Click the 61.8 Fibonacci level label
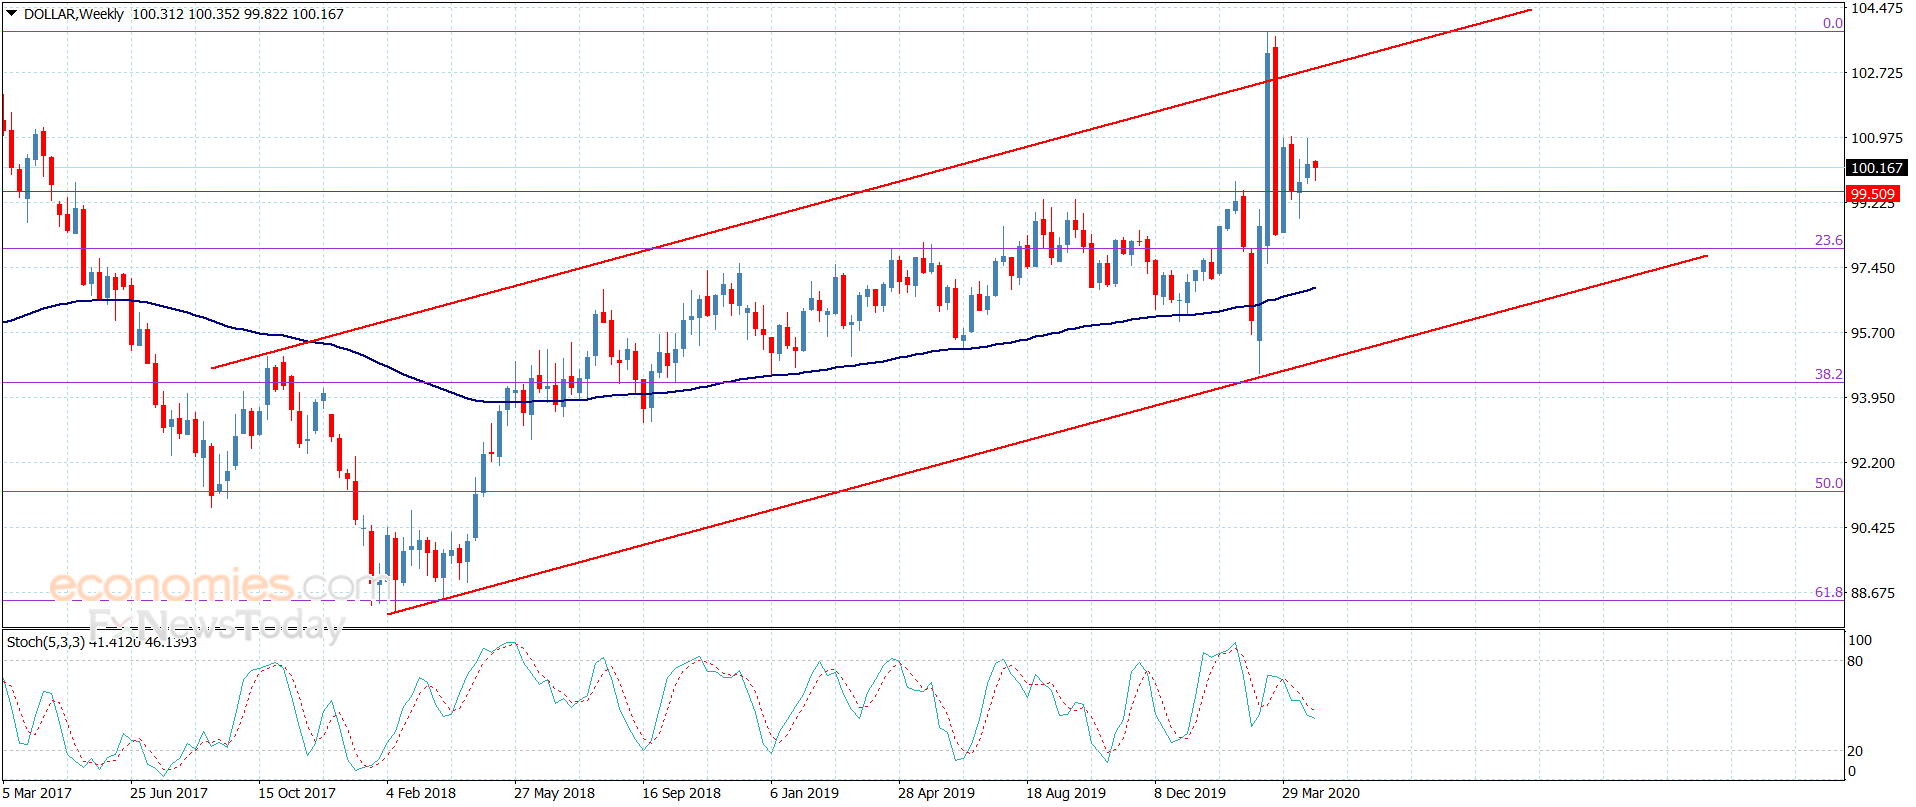 [x=1829, y=592]
